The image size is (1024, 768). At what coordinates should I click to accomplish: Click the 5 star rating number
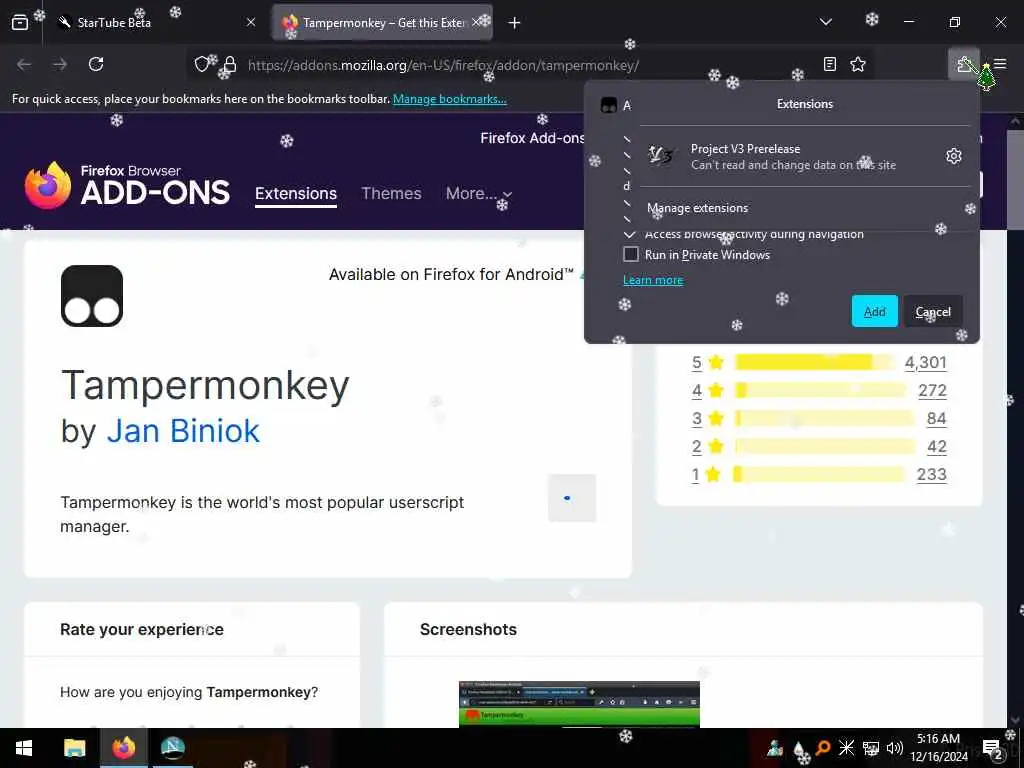(697, 362)
